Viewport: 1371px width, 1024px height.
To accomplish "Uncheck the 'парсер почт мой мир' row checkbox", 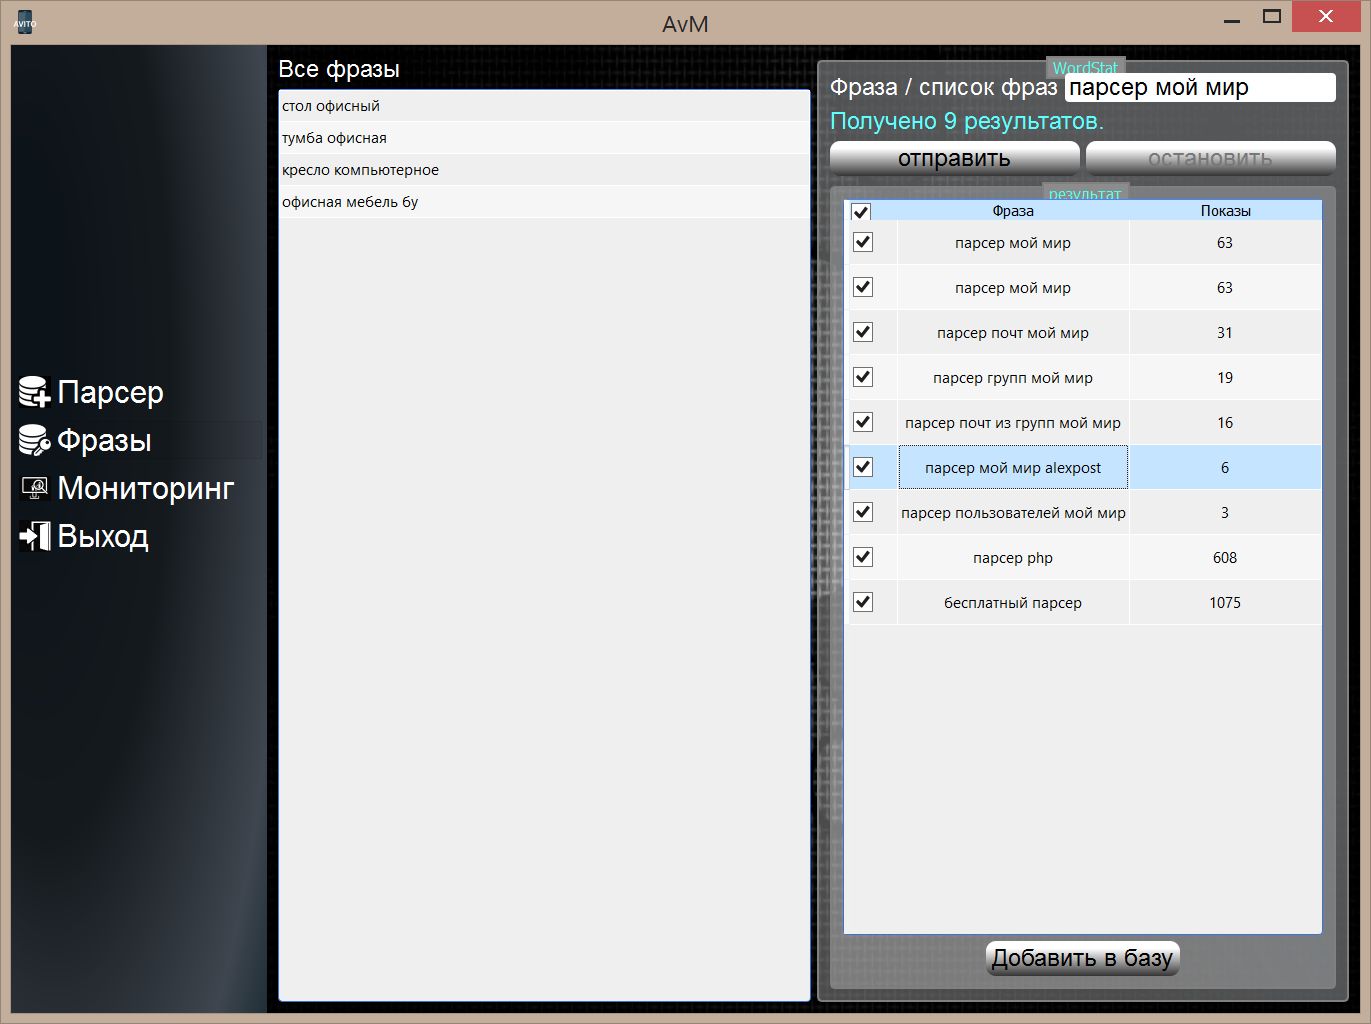I will (x=863, y=332).
